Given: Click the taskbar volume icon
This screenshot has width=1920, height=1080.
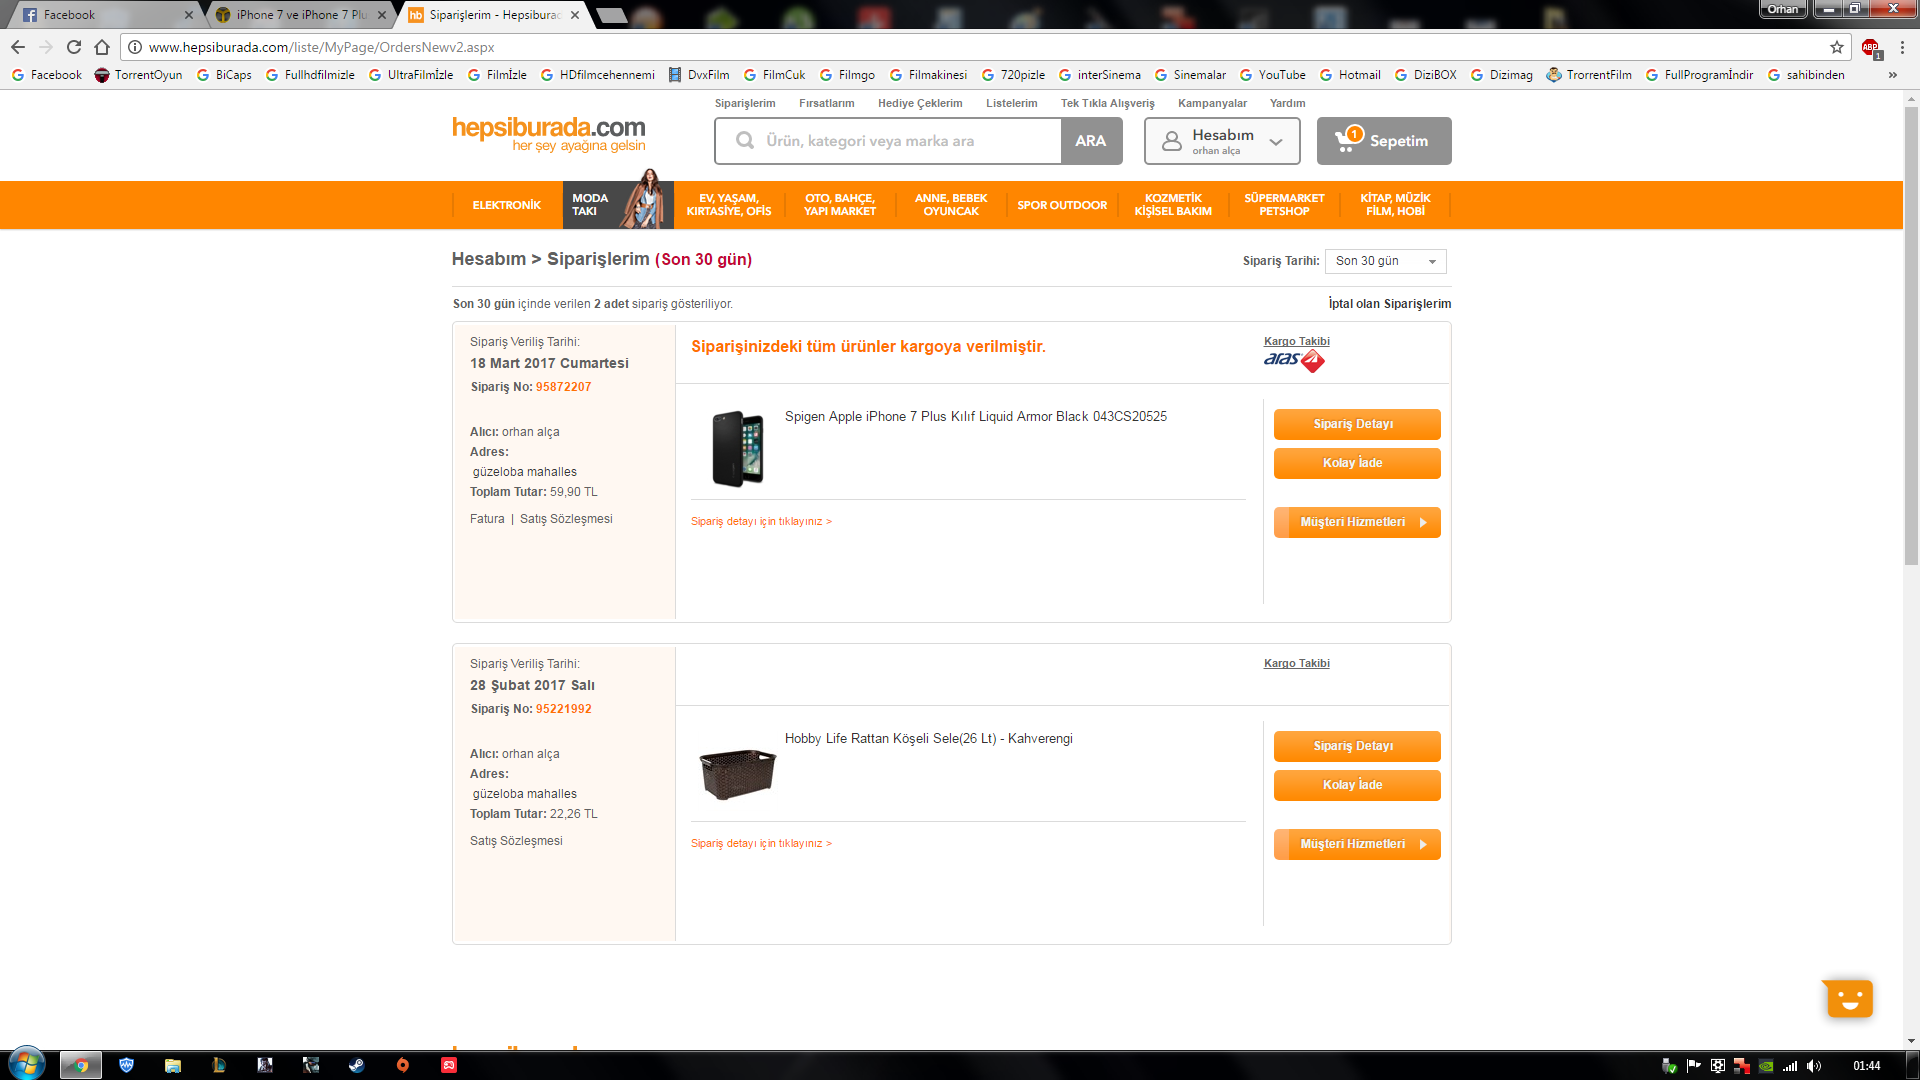Looking at the screenshot, I should (x=1814, y=1066).
